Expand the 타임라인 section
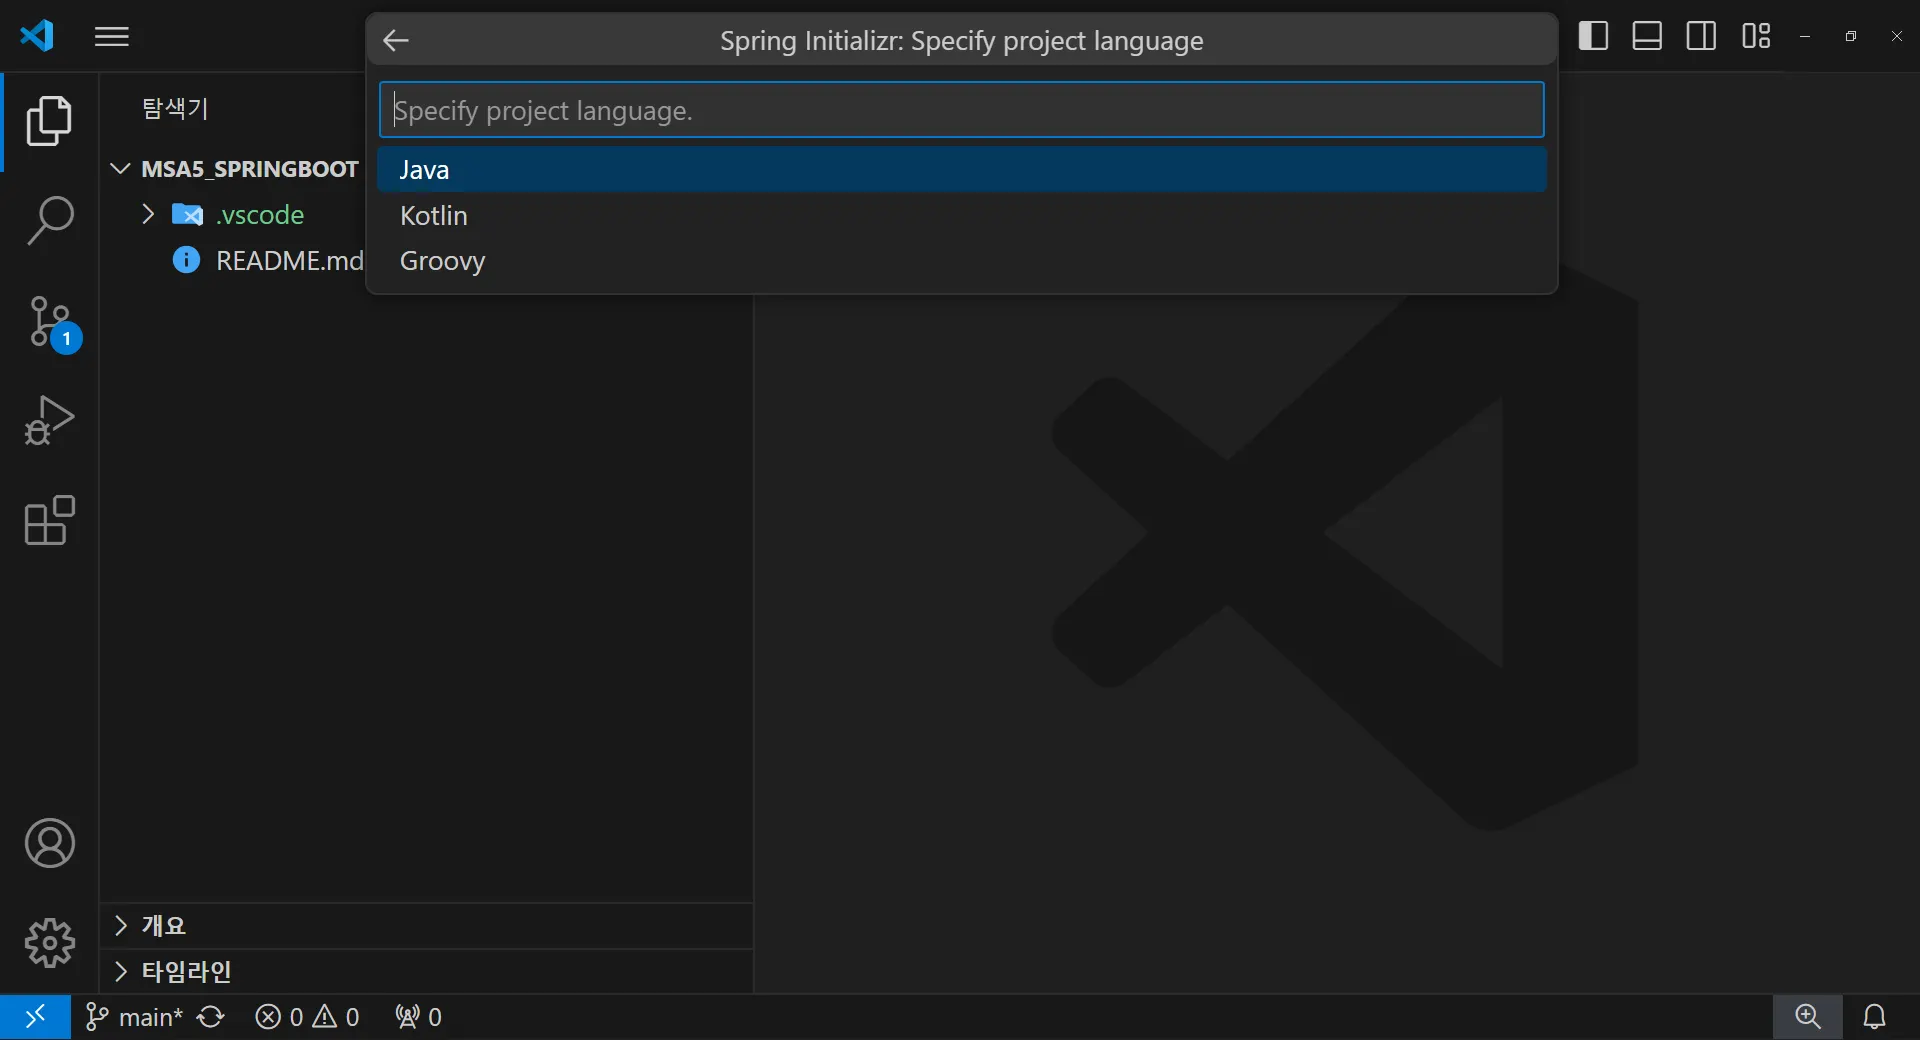 [121, 971]
